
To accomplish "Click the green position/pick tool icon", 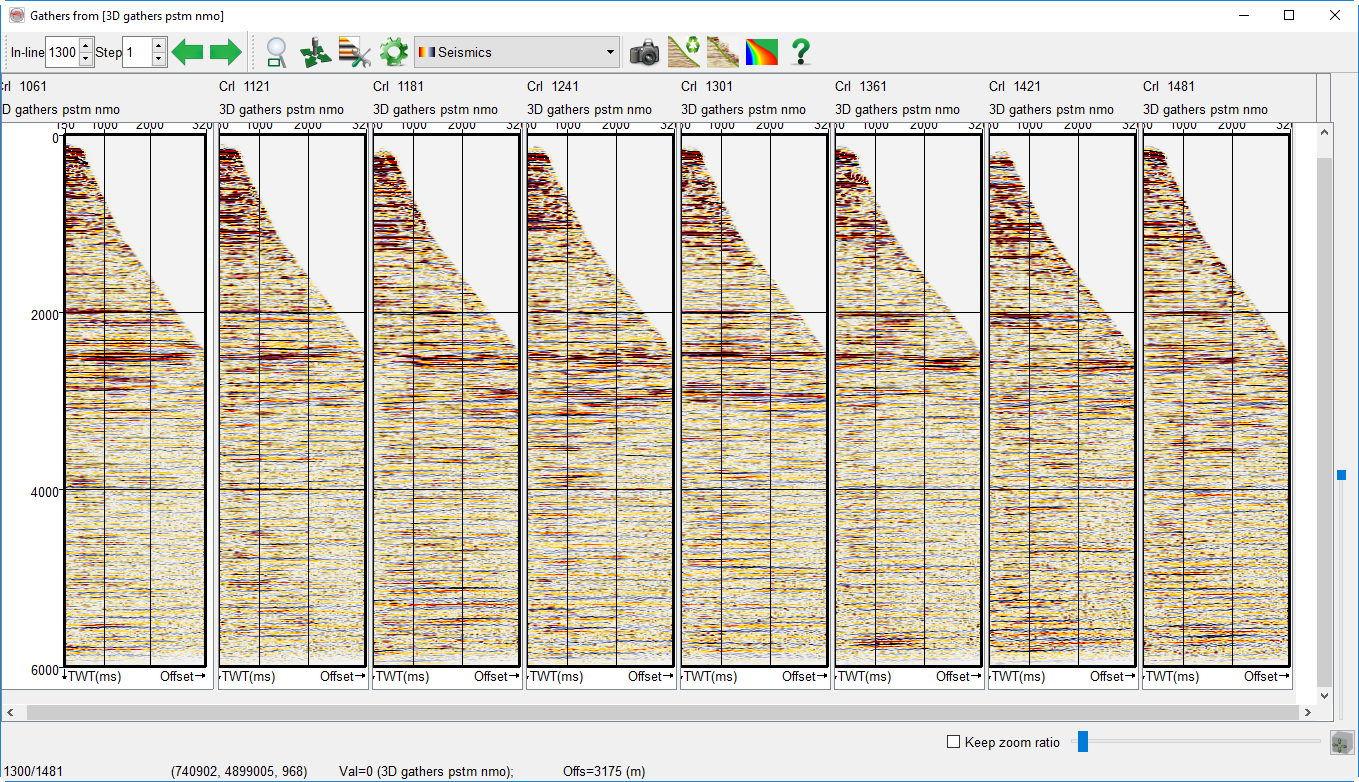I will coord(316,52).
